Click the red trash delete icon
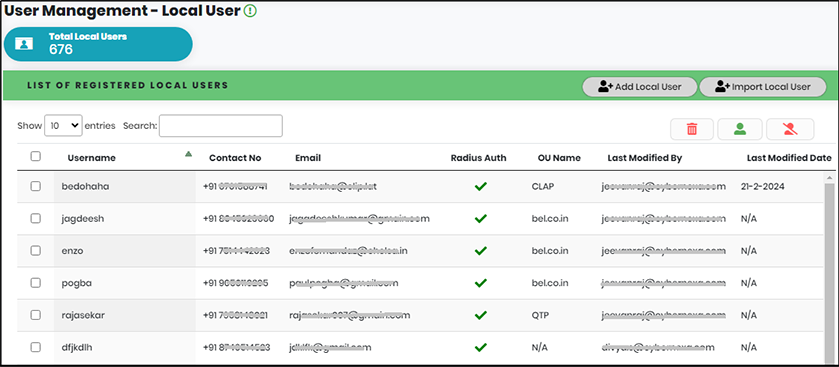The image size is (839, 367). 692,129
